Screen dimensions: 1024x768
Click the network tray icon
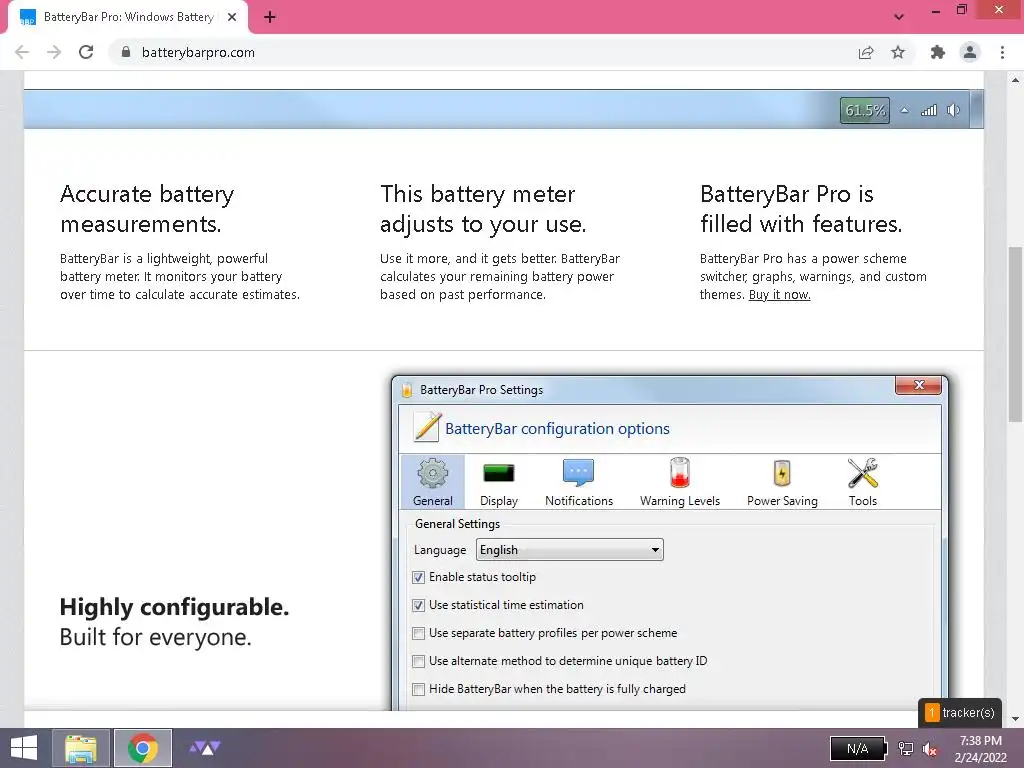point(906,749)
